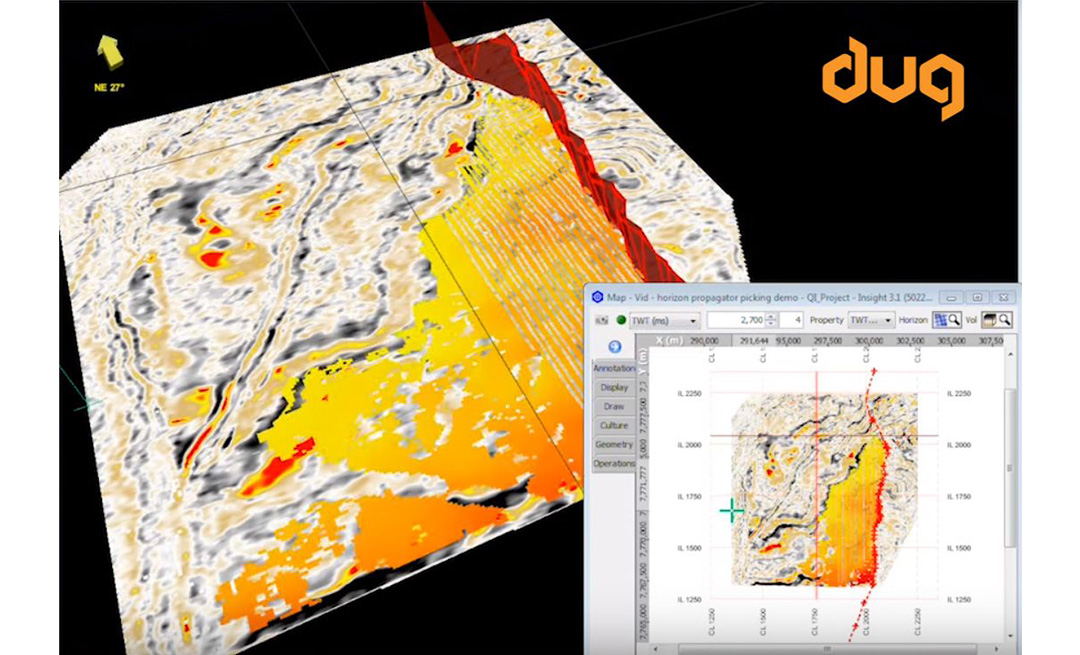Click the Horizon grid selector icon

pyautogui.click(x=940, y=318)
